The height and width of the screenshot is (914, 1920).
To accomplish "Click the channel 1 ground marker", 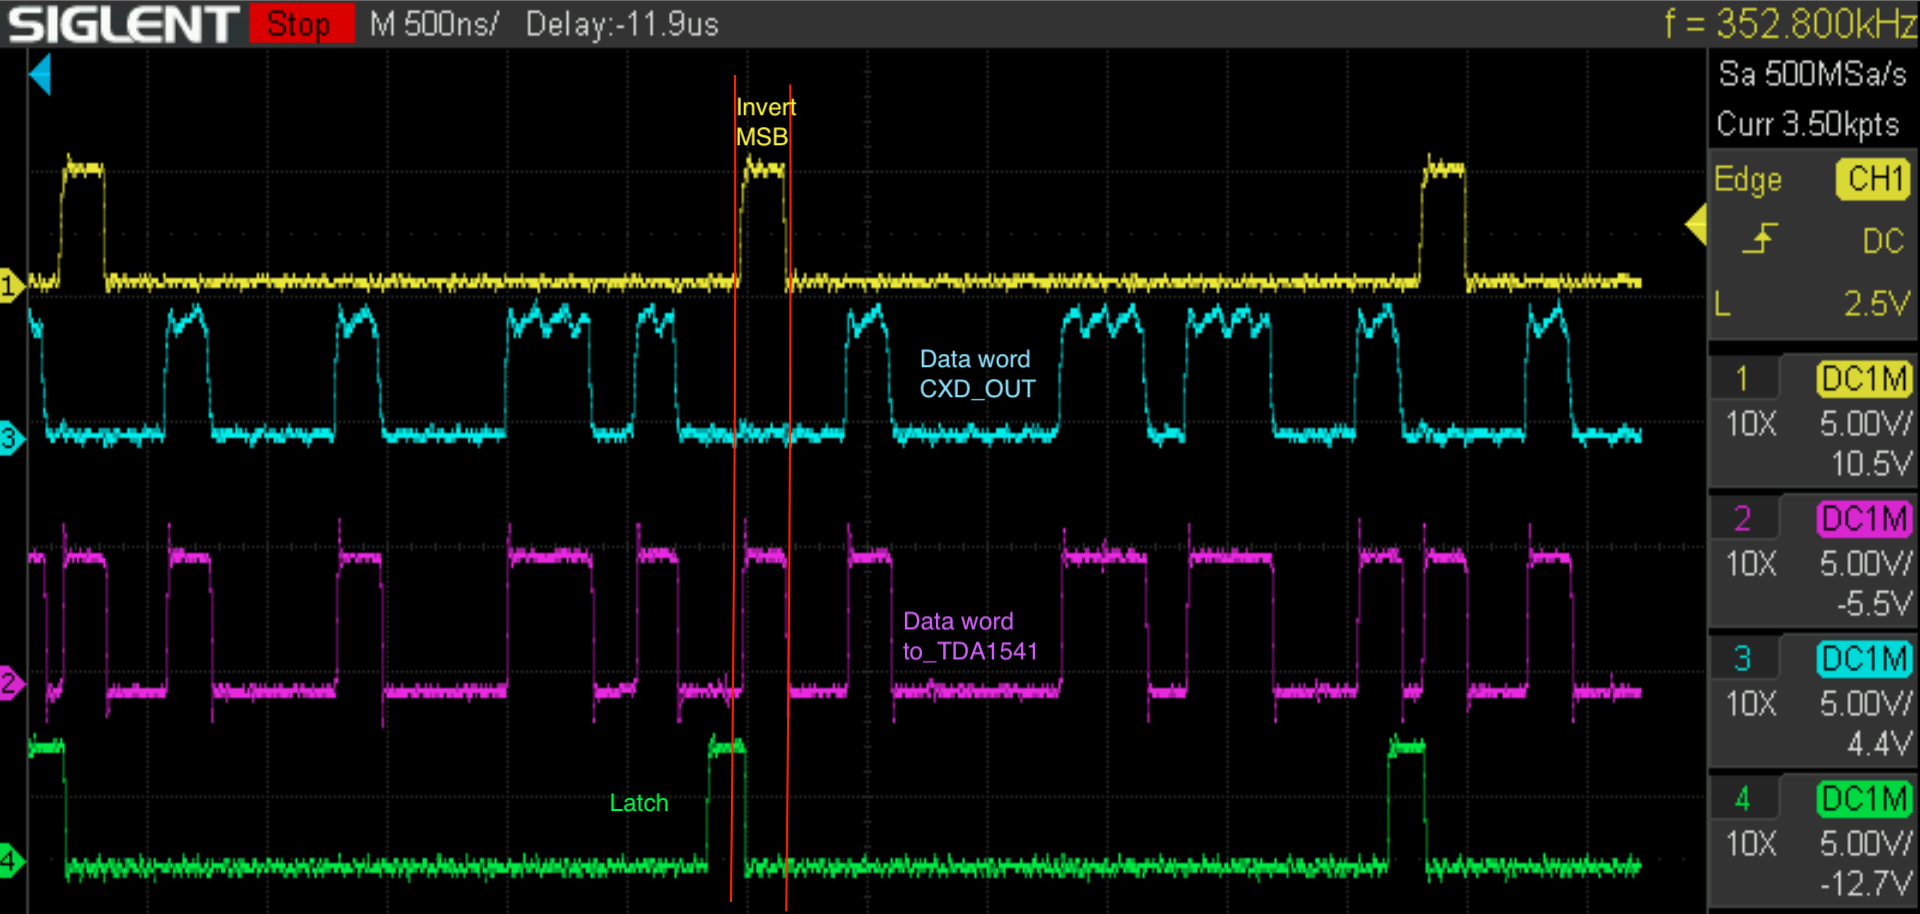I will pyautogui.click(x=10, y=286).
